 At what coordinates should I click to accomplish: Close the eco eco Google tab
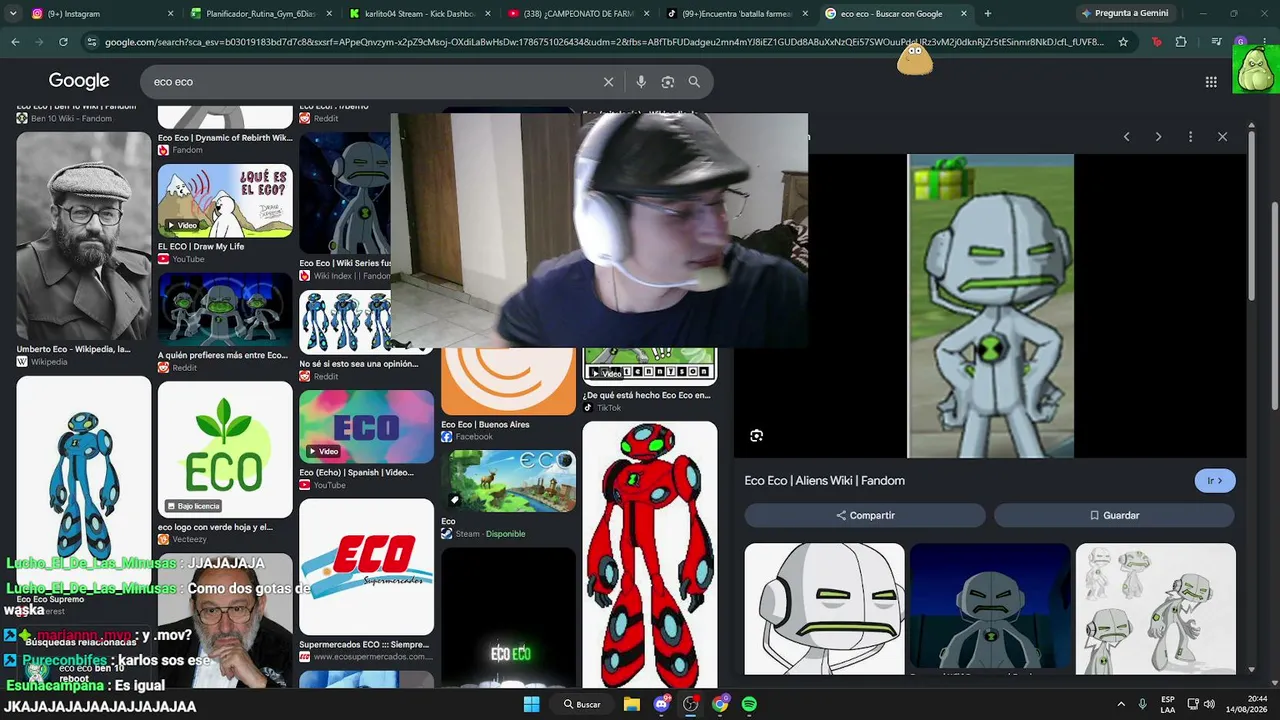pyautogui.click(x=964, y=14)
